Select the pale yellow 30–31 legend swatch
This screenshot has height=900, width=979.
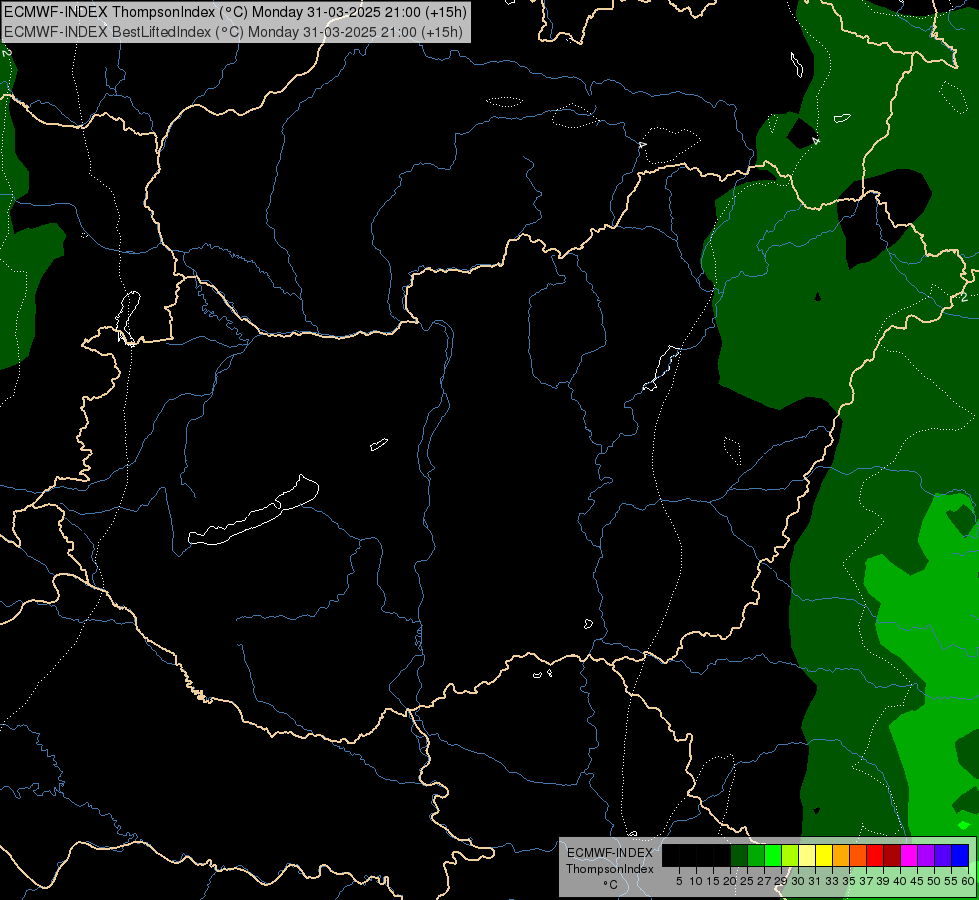point(807,855)
